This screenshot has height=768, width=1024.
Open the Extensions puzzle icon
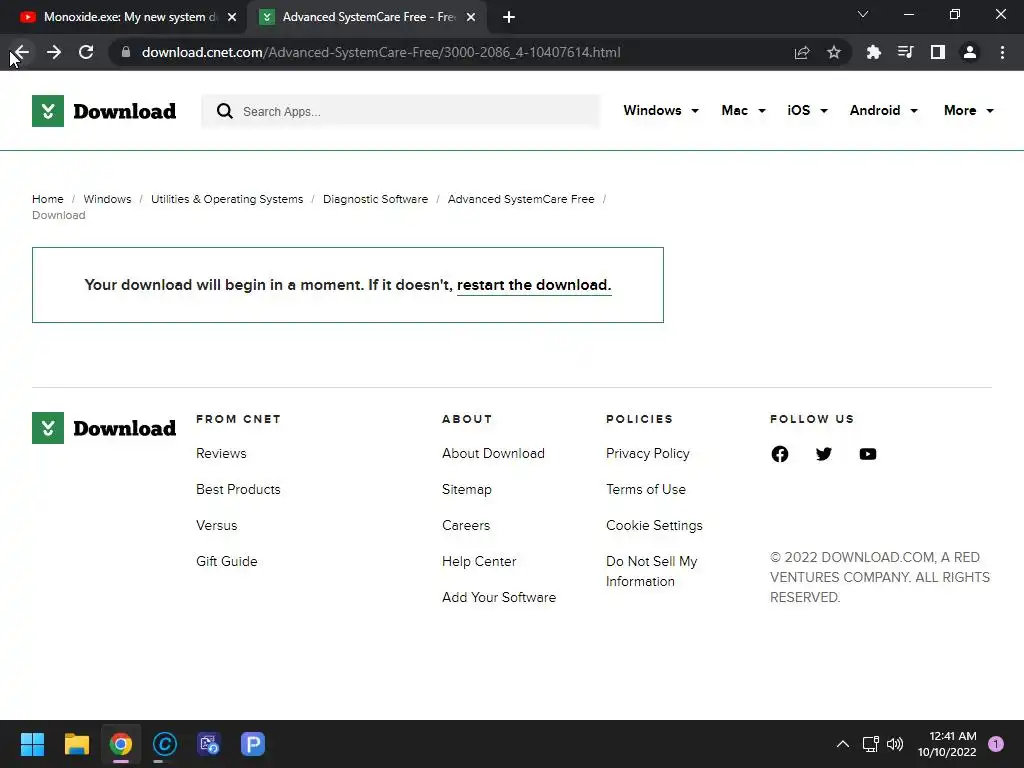[x=873, y=52]
